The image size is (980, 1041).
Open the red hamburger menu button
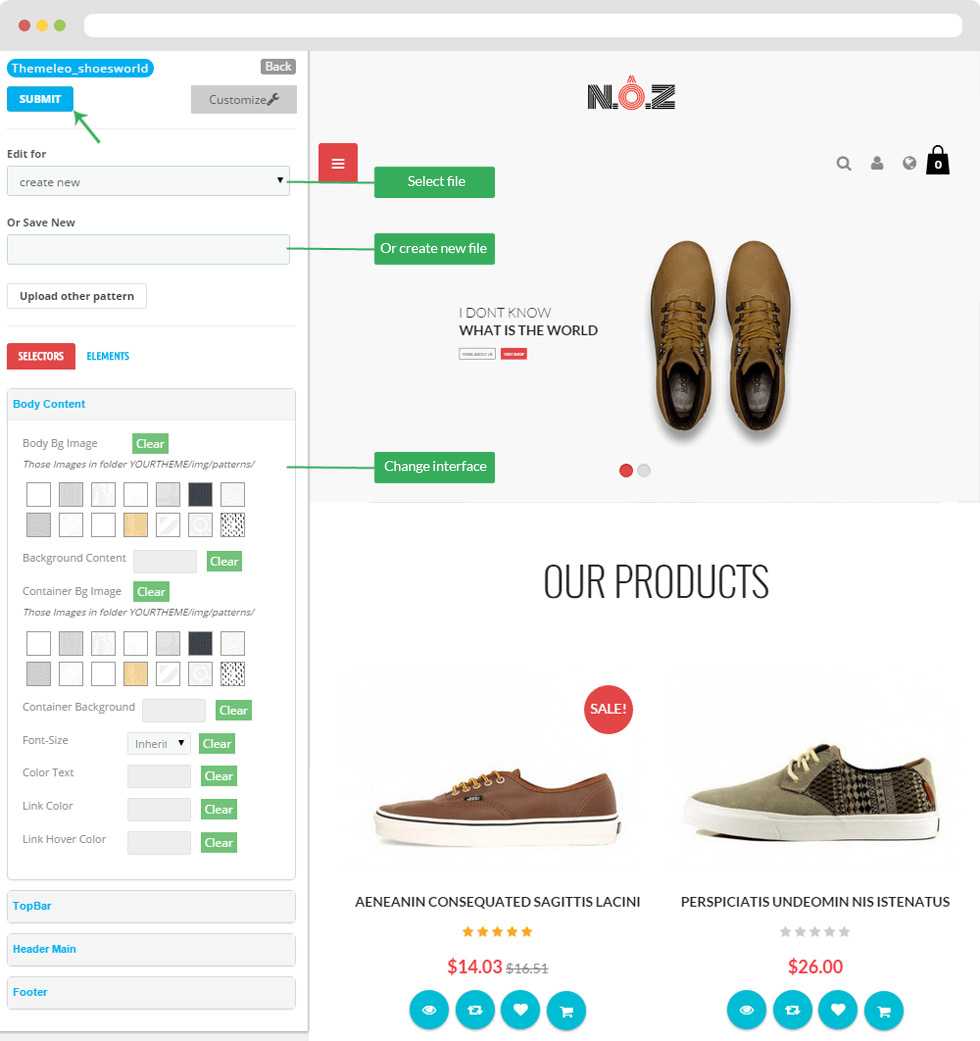point(338,163)
